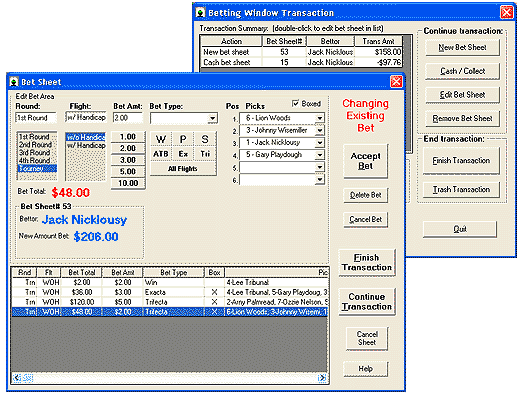Open Help in Bet Sheet window
Viewport: 522px width, 396px height.
coord(365,369)
